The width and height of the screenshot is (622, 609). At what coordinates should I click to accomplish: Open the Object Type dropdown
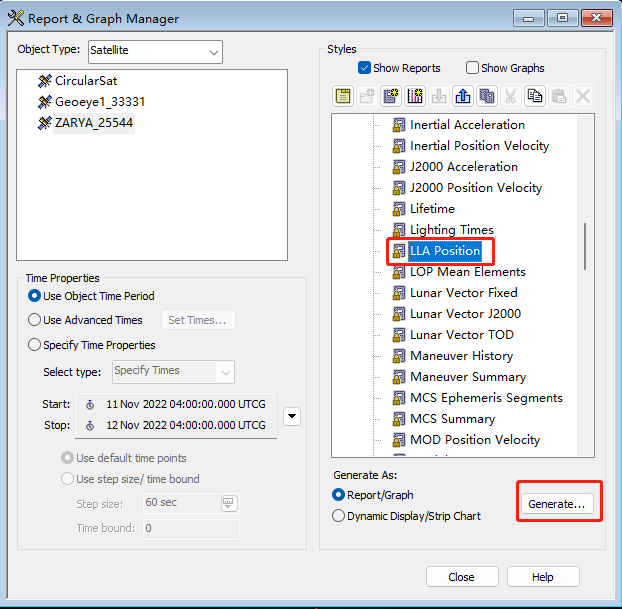pyautogui.click(x=214, y=51)
